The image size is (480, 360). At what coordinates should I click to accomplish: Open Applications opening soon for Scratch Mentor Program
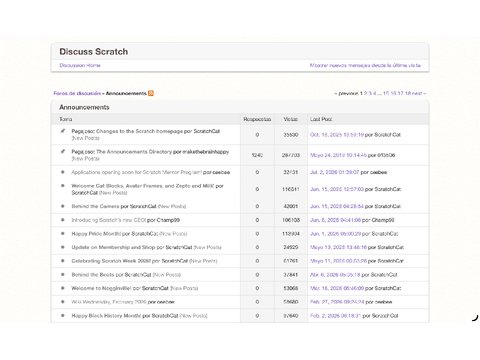136,172
